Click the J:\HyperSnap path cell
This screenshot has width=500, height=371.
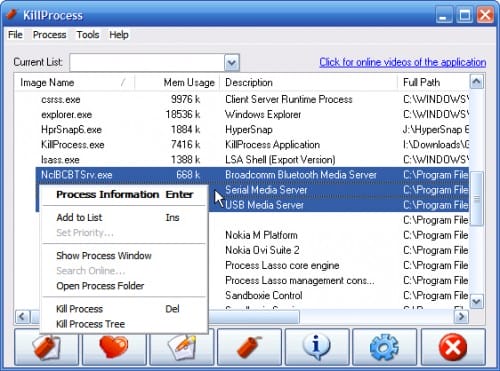point(436,129)
